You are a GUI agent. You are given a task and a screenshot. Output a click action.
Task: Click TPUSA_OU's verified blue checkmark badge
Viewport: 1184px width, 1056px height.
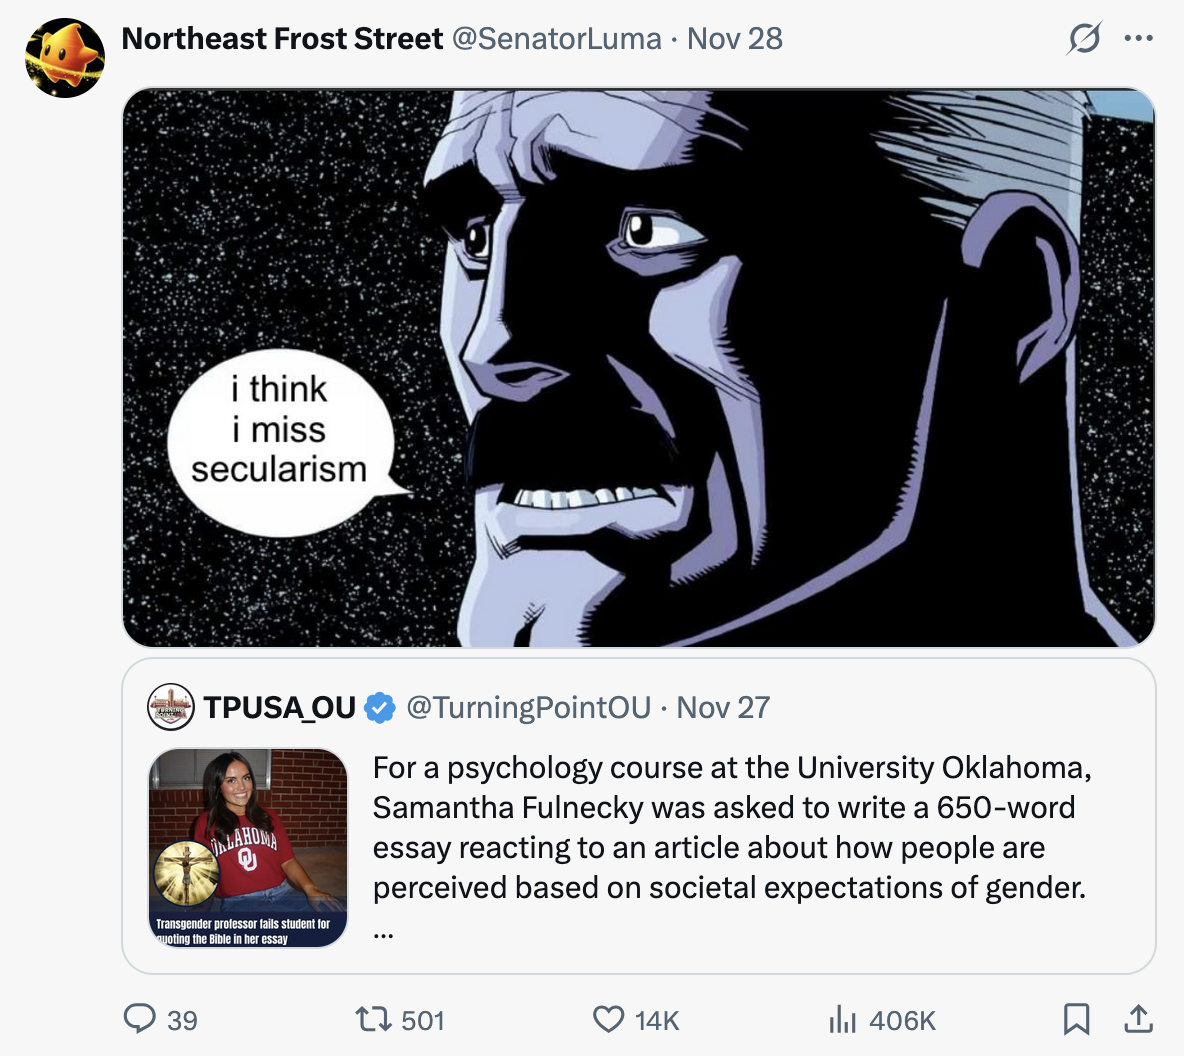[382, 707]
